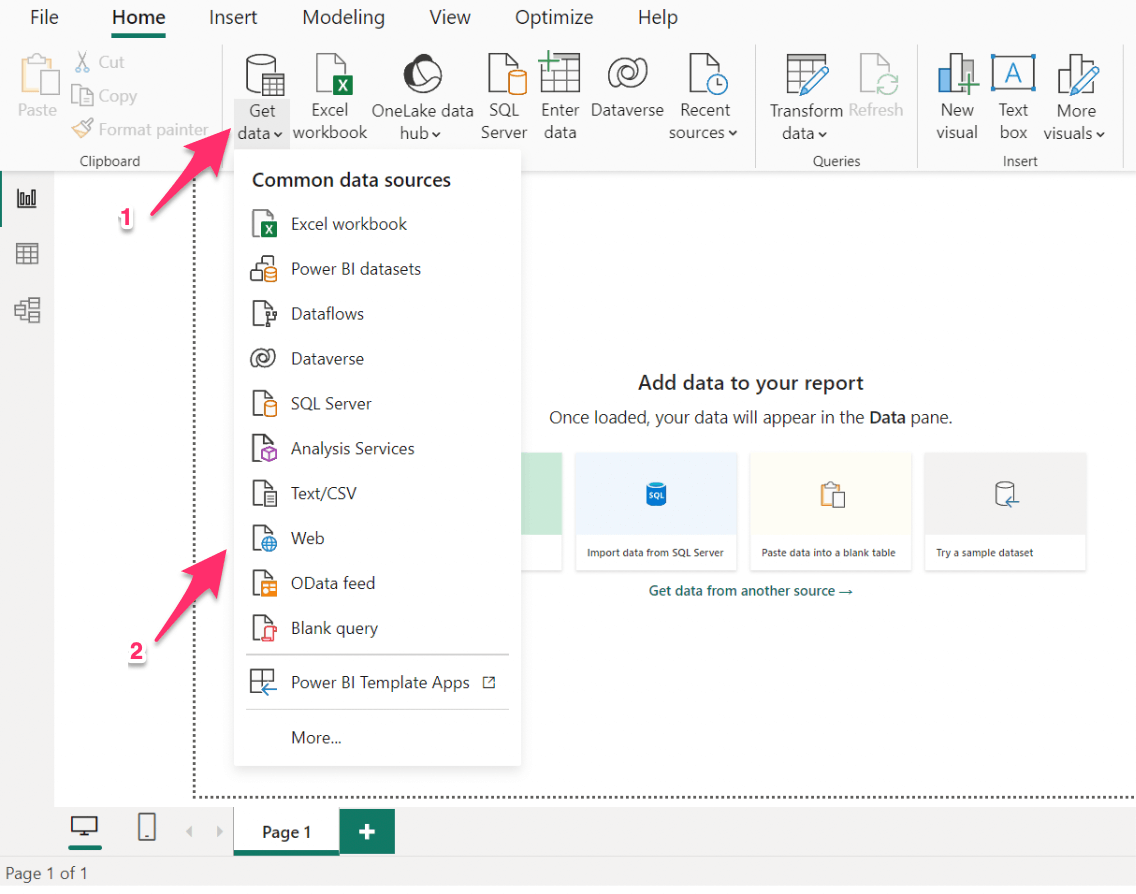Switch to Model view in sidebar
The width and height of the screenshot is (1136, 894).
(x=27, y=310)
